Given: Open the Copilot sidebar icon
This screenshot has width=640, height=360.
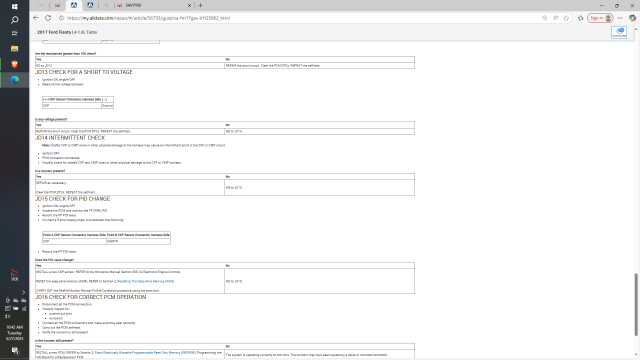Looking at the screenshot, I should pos(632,18).
